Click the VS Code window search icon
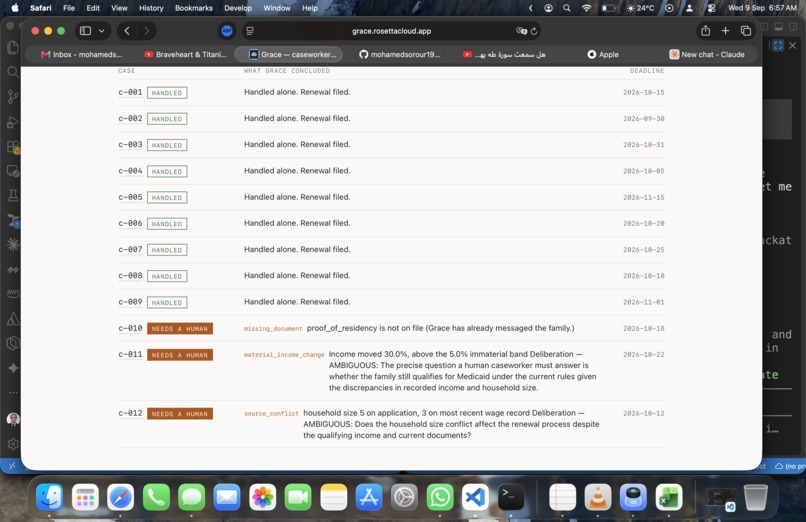Viewport: 806px width, 522px height. (12, 72)
